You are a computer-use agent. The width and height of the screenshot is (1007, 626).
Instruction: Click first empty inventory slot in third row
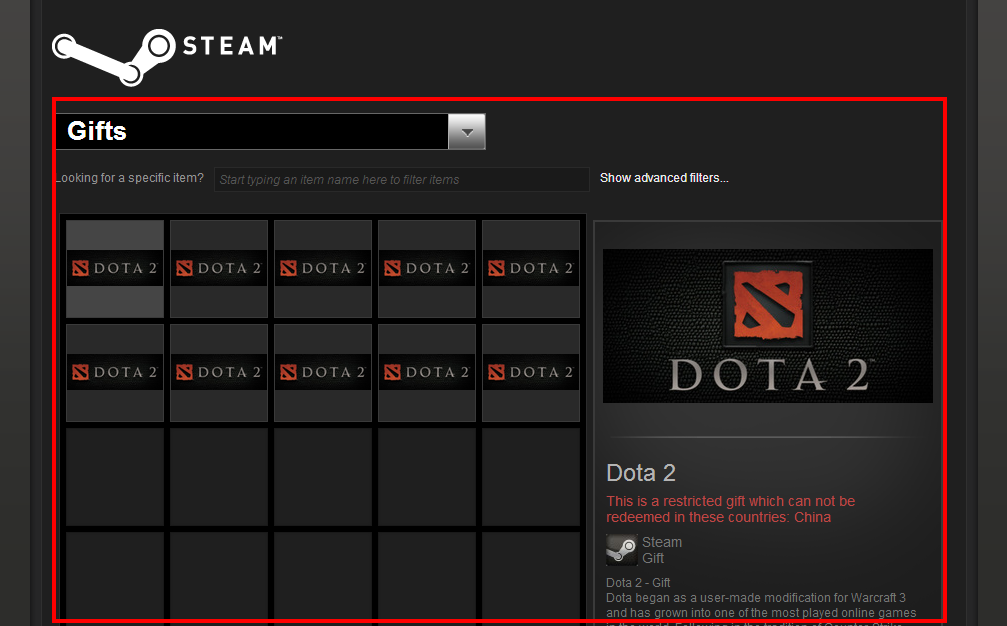pyautogui.click(x=115, y=476)
